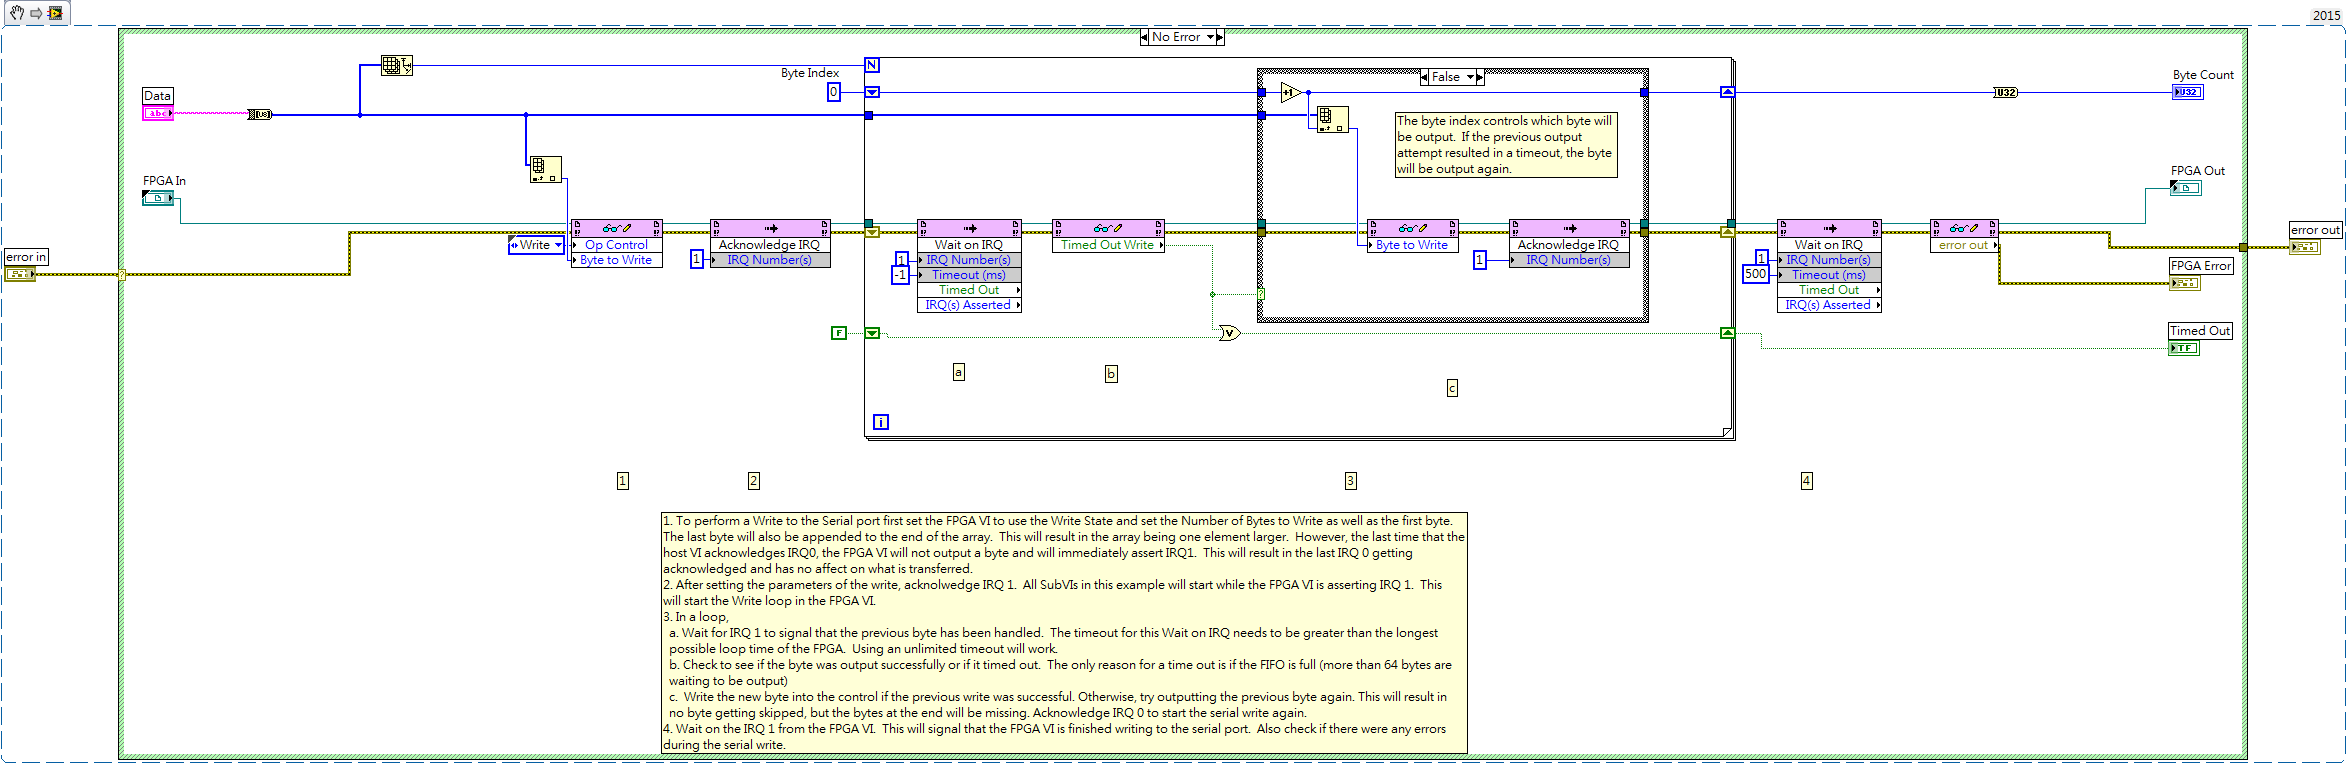Click the green selector terminal of False case
The width and height of the screenshot is (2347, 764).
(x=1261, y=294)
